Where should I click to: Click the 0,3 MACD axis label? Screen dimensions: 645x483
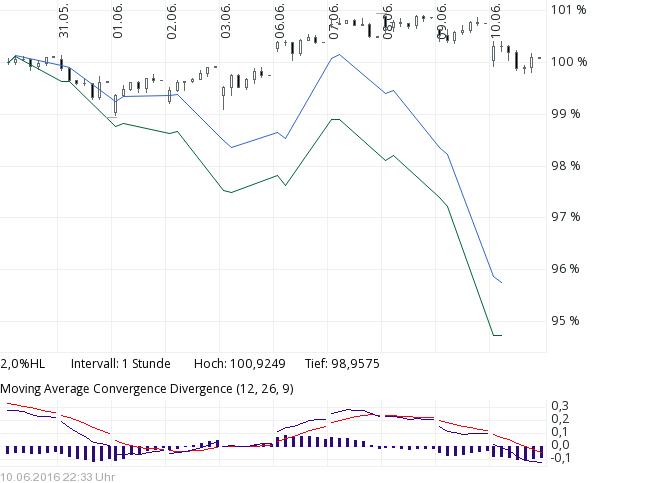[x=560, y=405]
